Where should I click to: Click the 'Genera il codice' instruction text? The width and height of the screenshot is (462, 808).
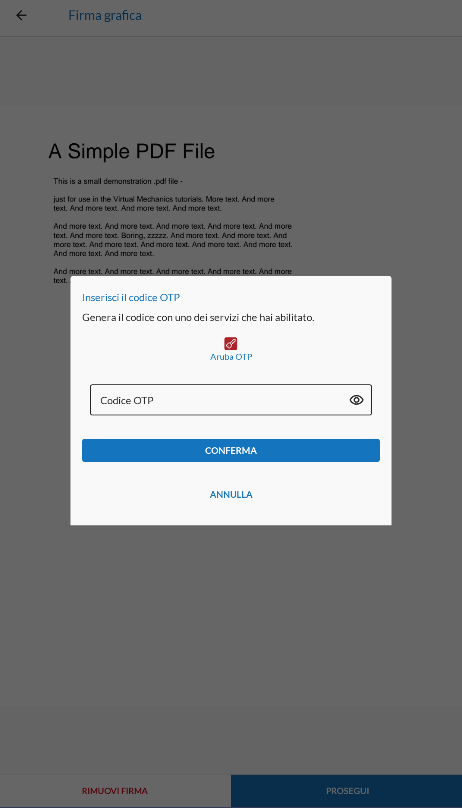point(198,317)
